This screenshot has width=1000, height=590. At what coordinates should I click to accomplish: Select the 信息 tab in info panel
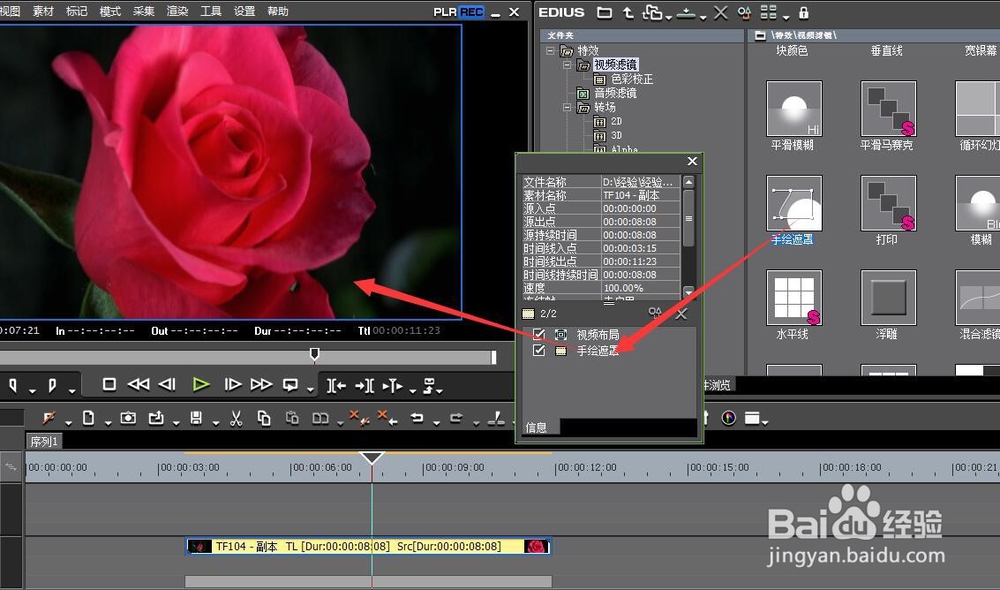(536, 427)
